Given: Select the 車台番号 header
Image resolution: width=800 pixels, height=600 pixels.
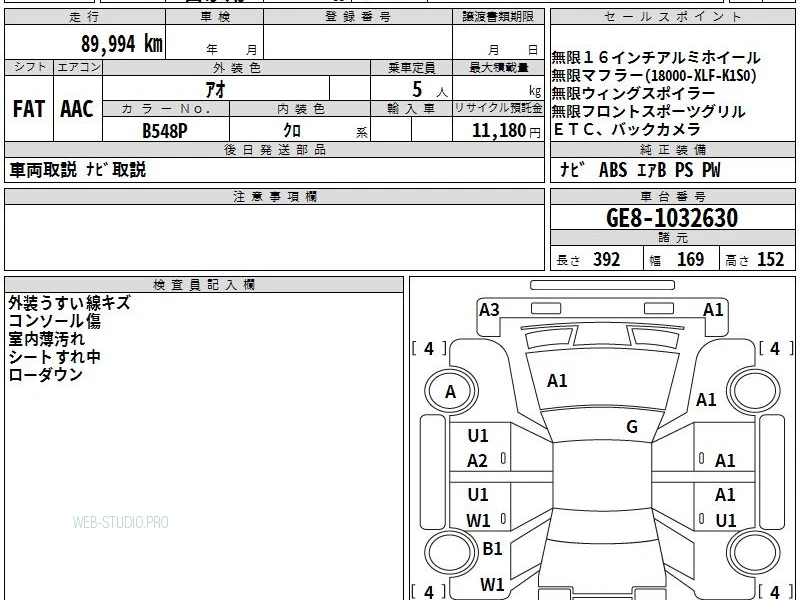Looking at the screenshot, I should click(672, 196).
